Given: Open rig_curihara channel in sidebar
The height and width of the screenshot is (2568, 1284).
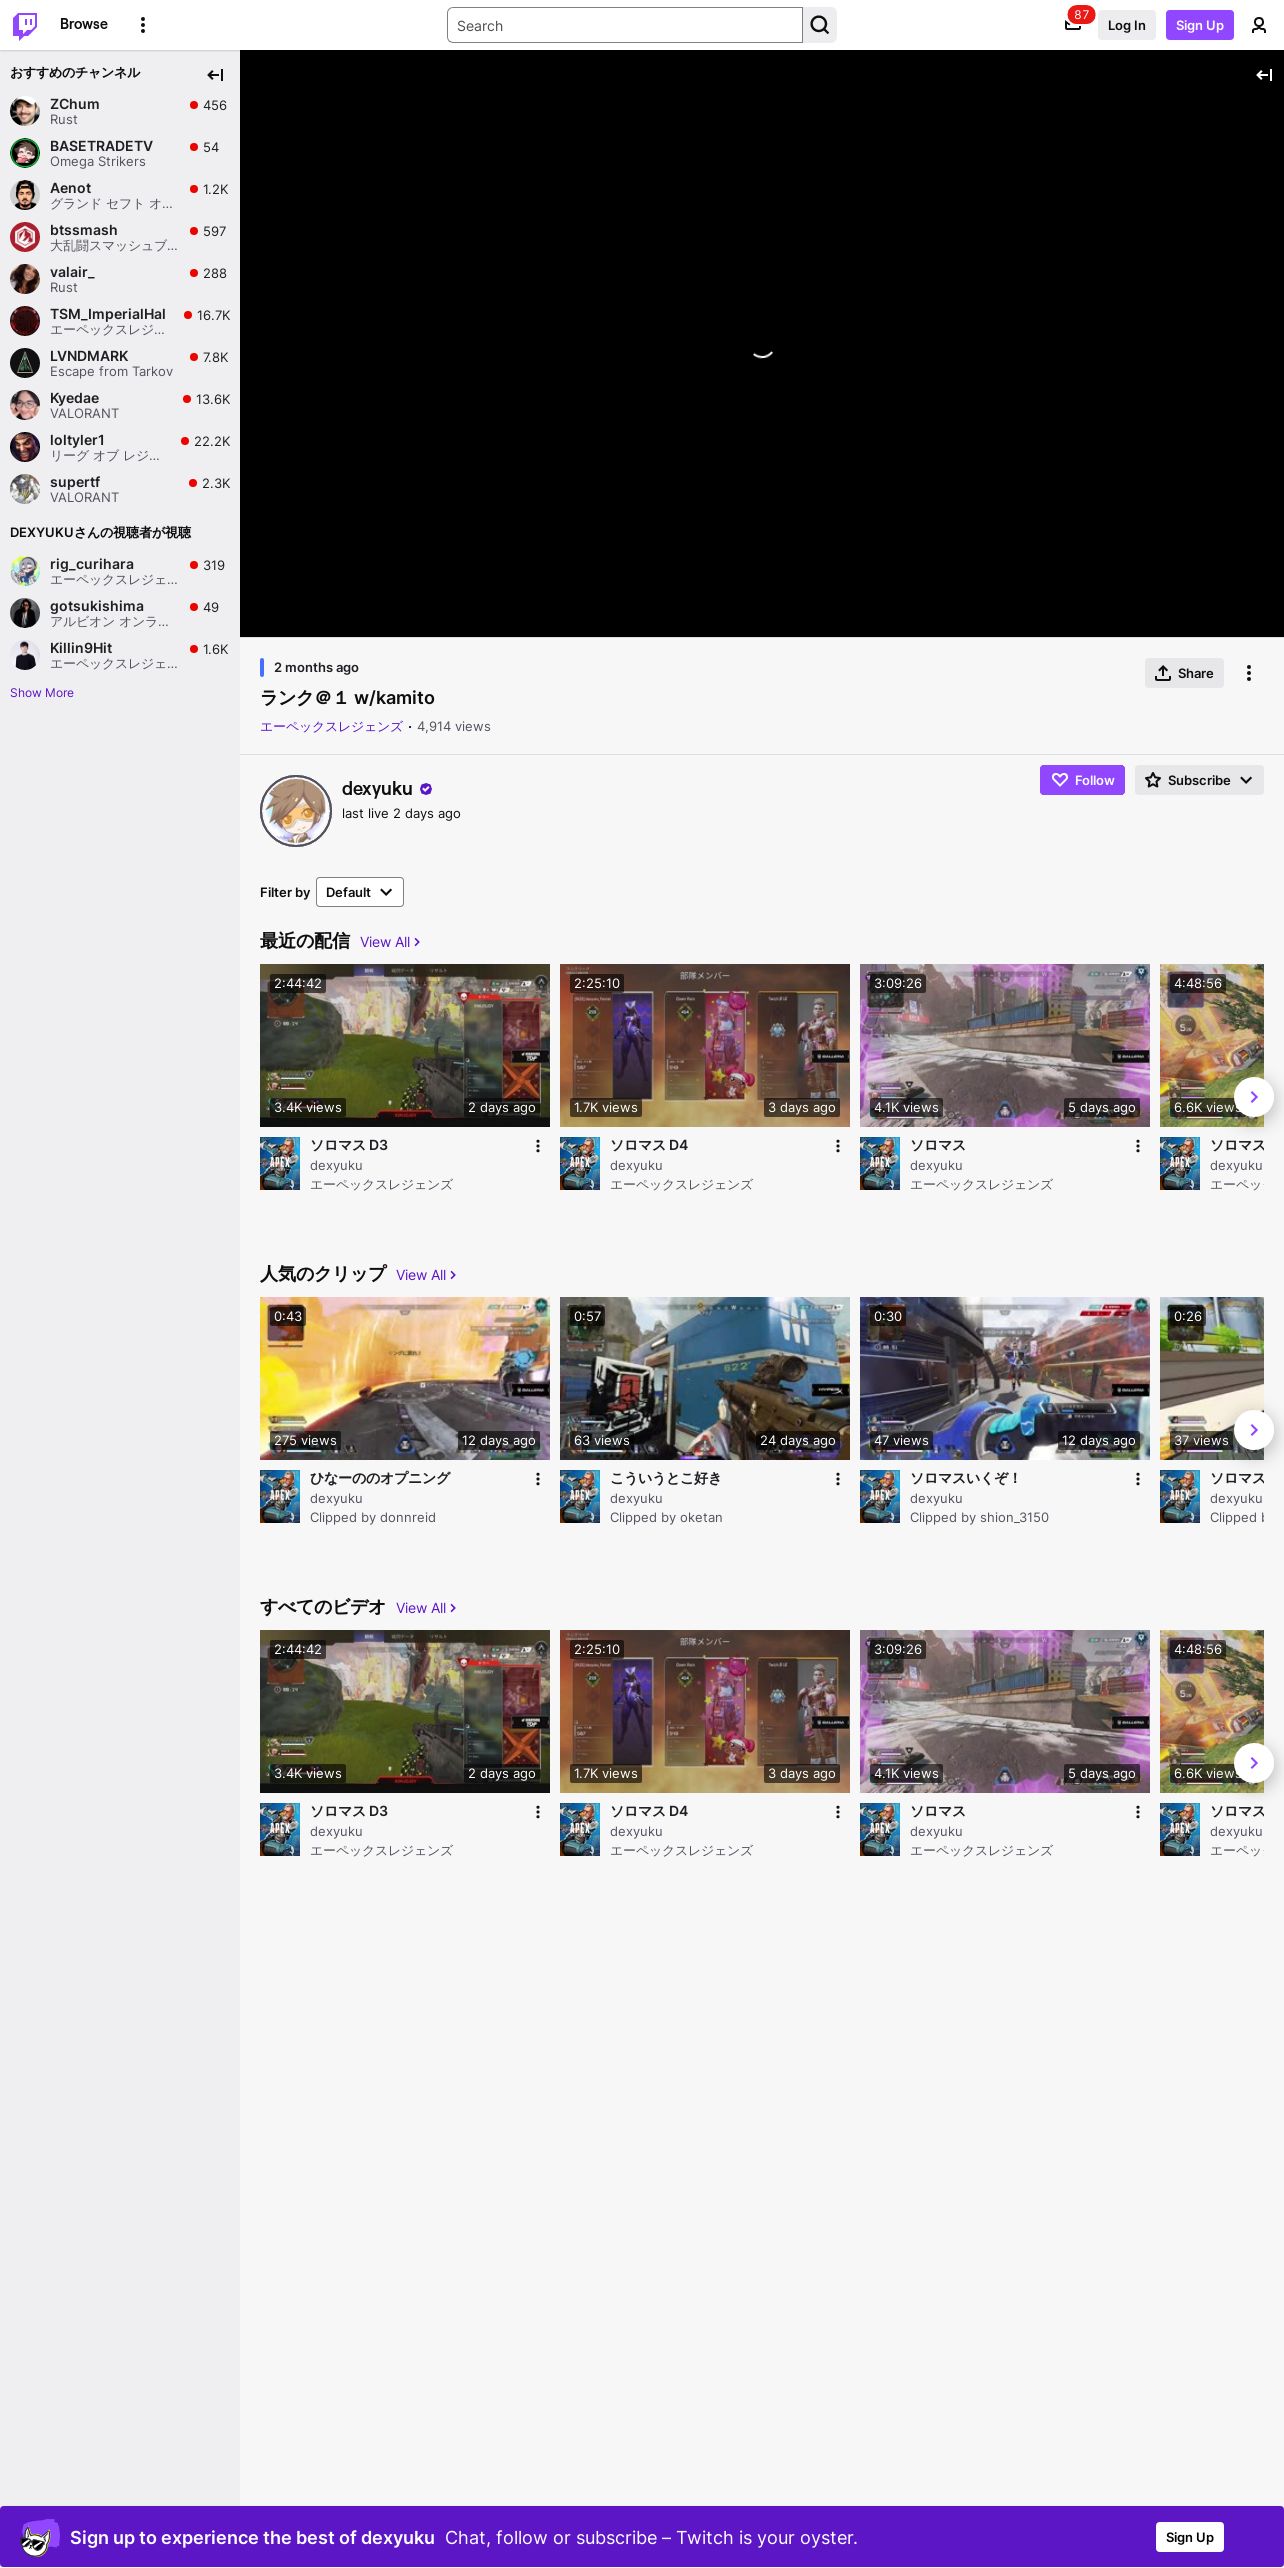Looking at the screenshot, I should (x=120, y=571).
